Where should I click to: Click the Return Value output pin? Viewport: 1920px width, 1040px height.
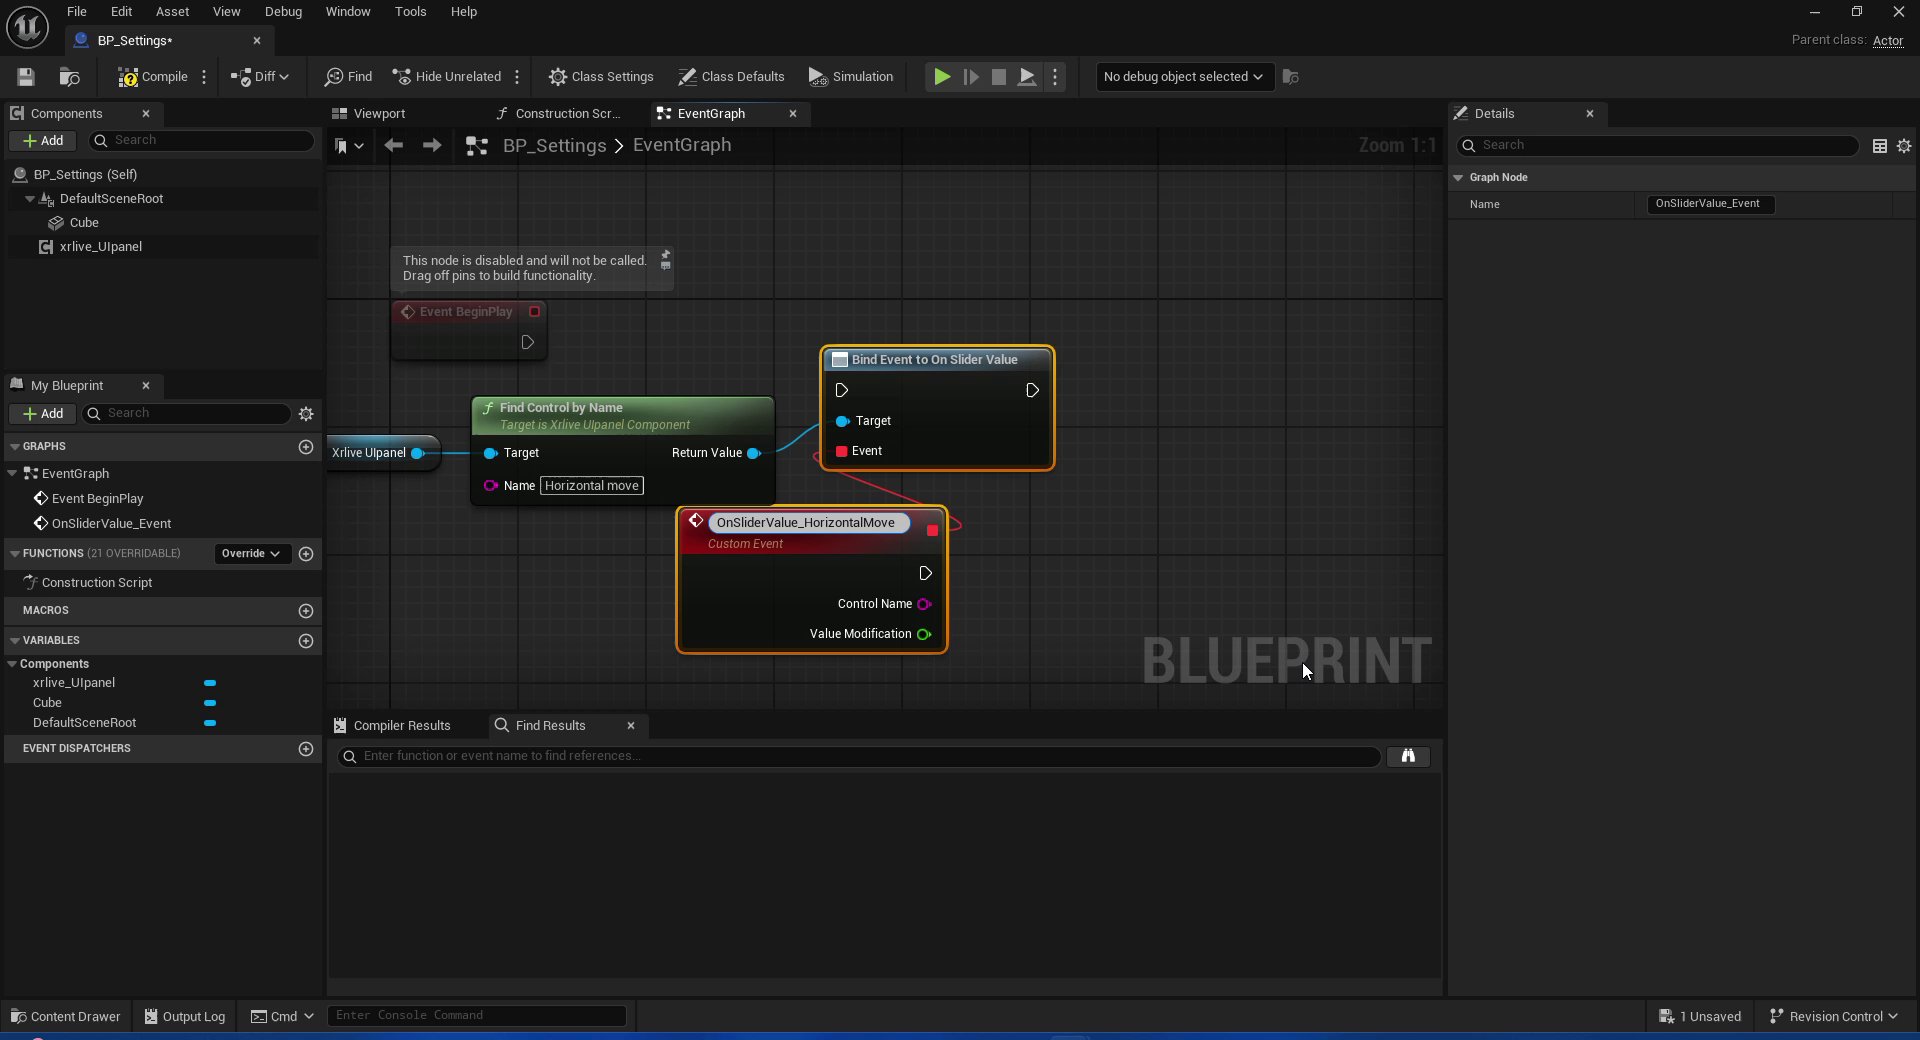pyautogui.click(x=754, y=454)
